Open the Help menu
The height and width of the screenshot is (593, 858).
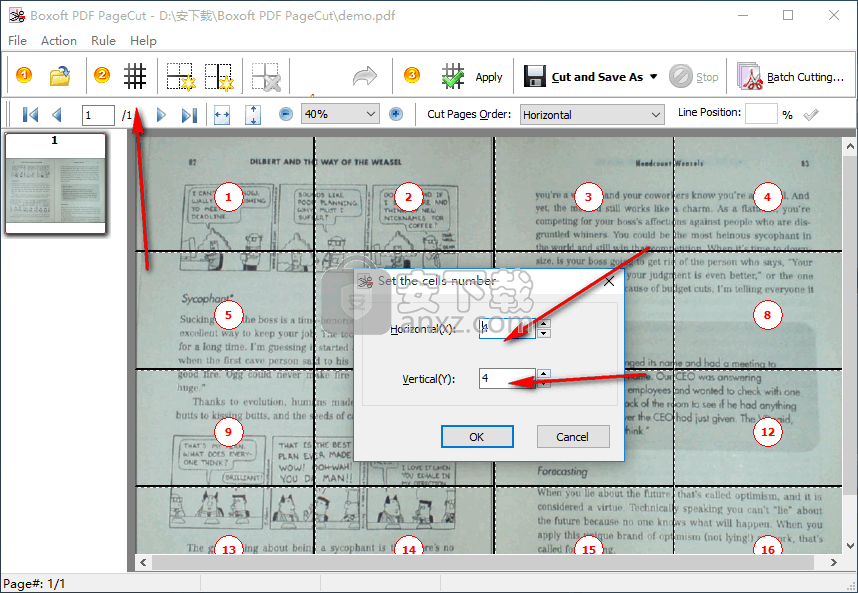tap(143, 40)
